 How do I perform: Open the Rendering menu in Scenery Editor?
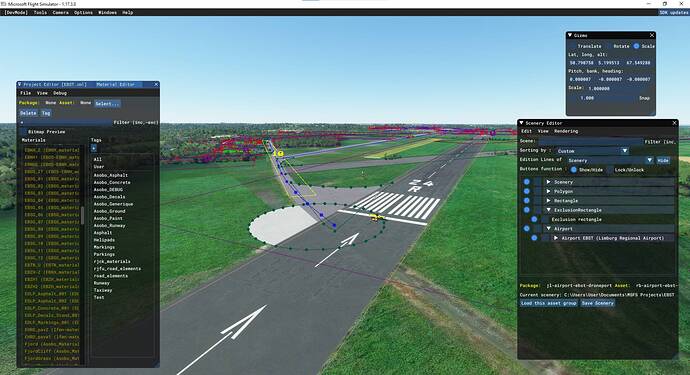[x=566, y=131]
